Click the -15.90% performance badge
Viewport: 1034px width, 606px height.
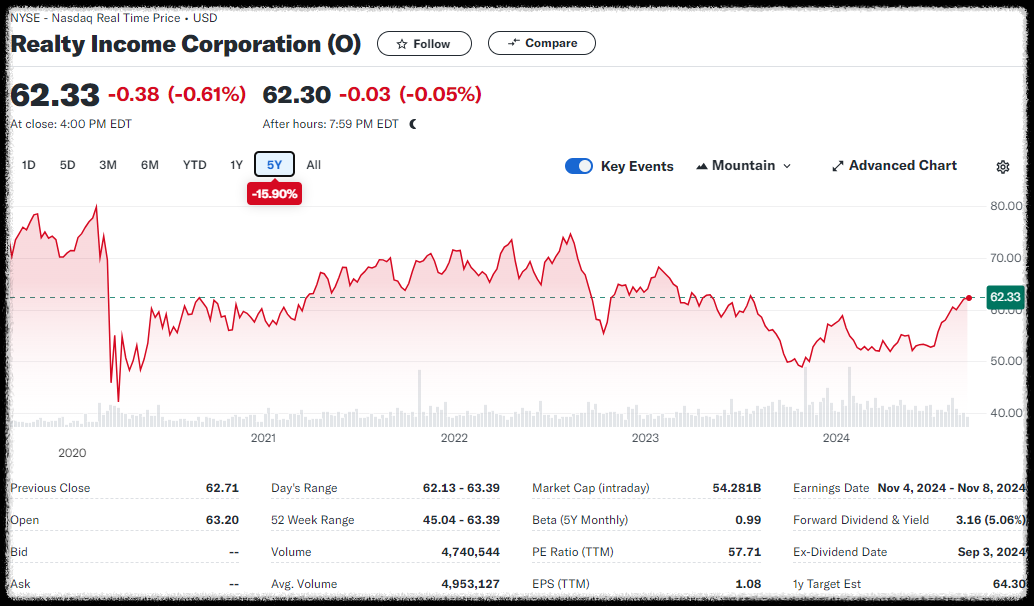click(274, 194)
